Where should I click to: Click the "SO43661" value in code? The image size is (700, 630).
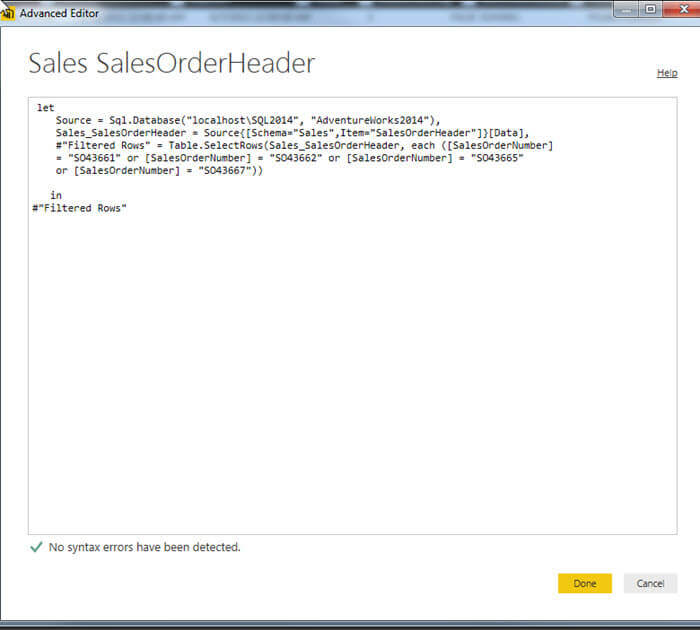click(94, 158)
